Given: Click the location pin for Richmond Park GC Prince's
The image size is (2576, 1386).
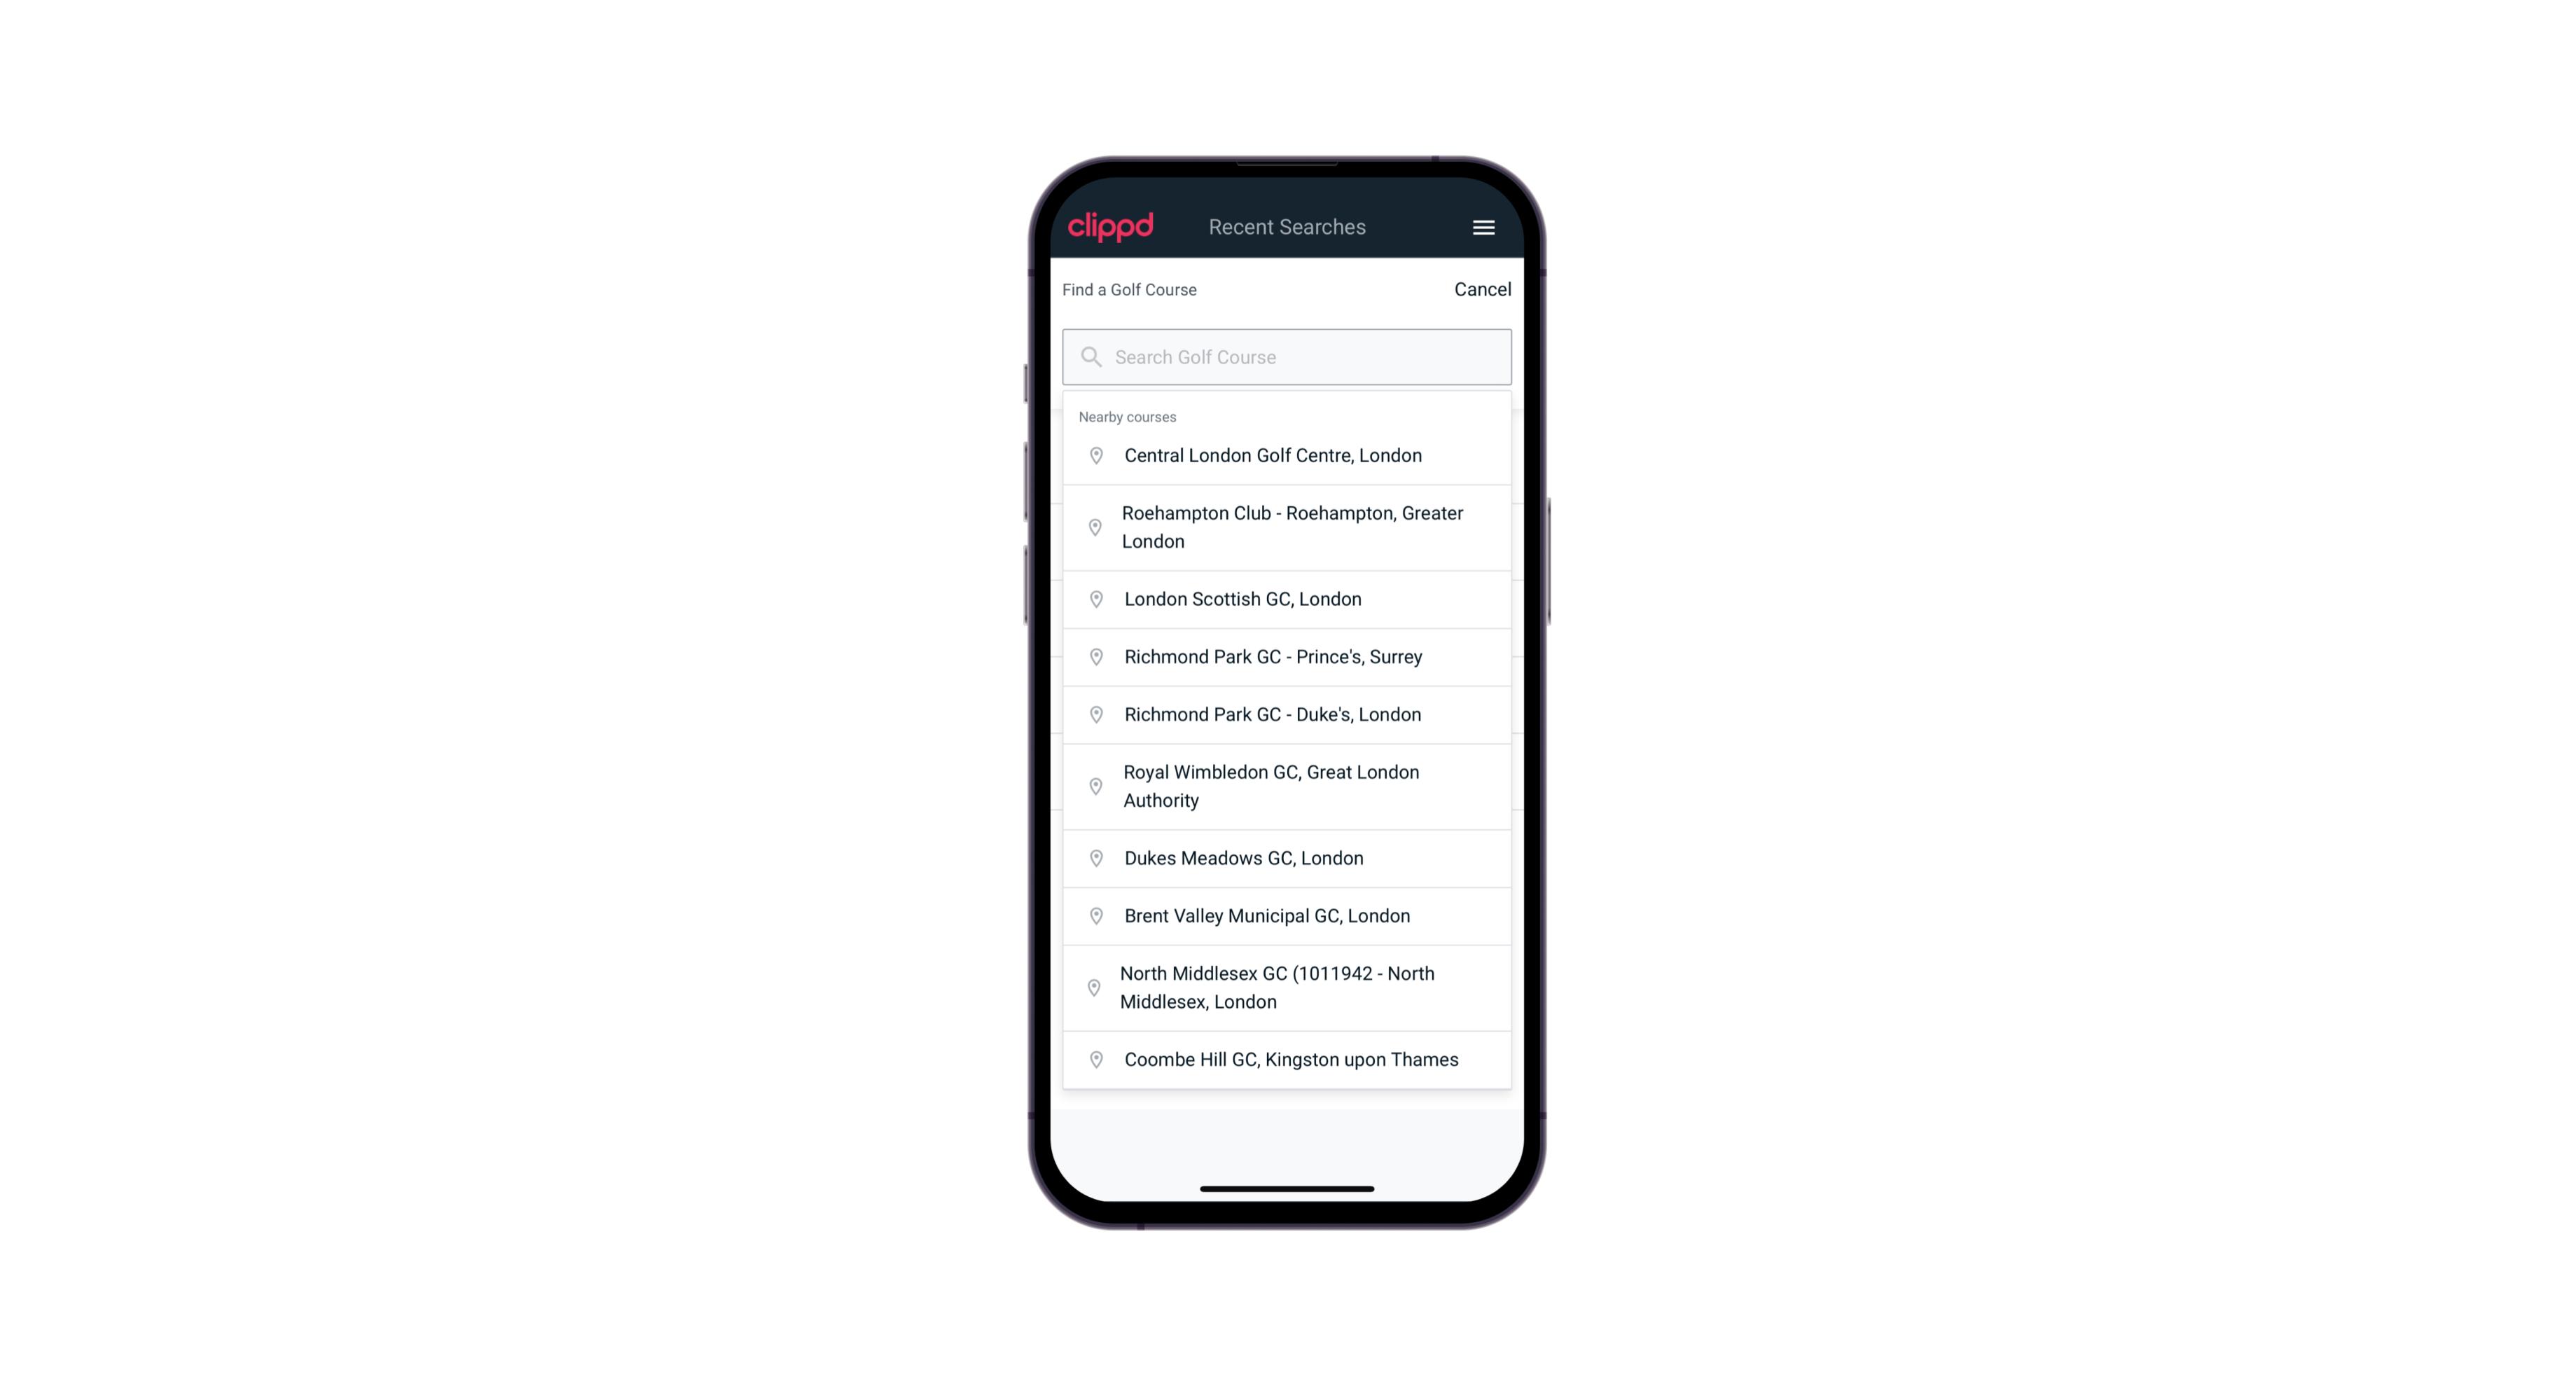Looking at the screenshot, I should click(x=1095, y=657).
